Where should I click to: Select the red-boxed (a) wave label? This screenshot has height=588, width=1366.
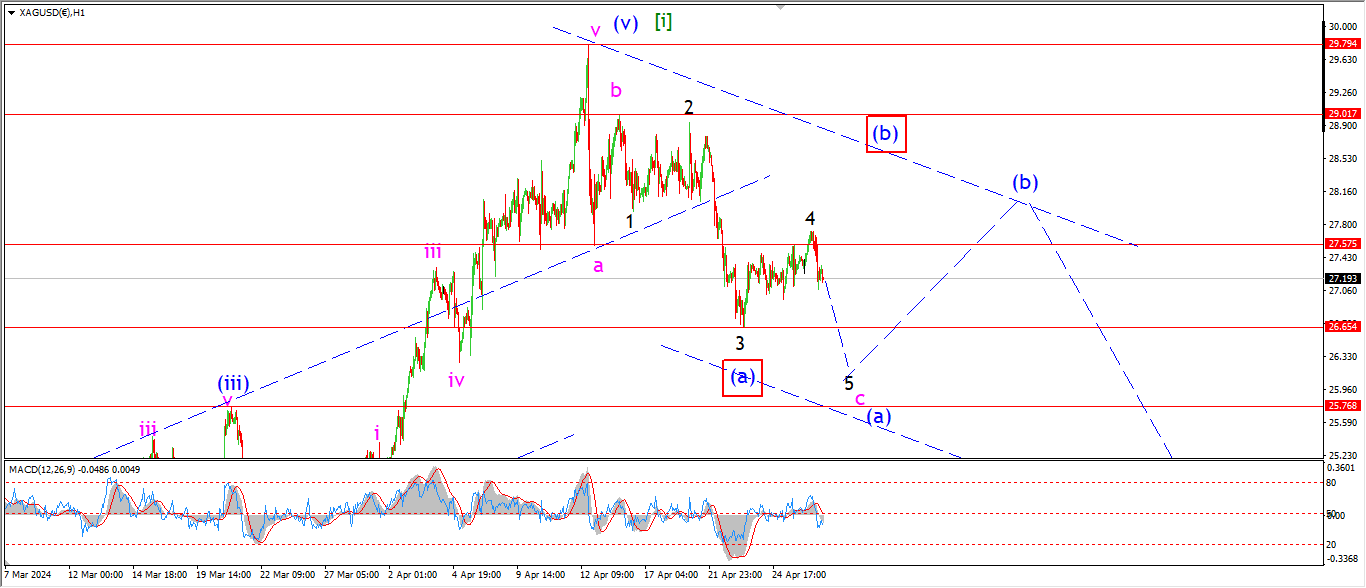(x=742, y=377)
